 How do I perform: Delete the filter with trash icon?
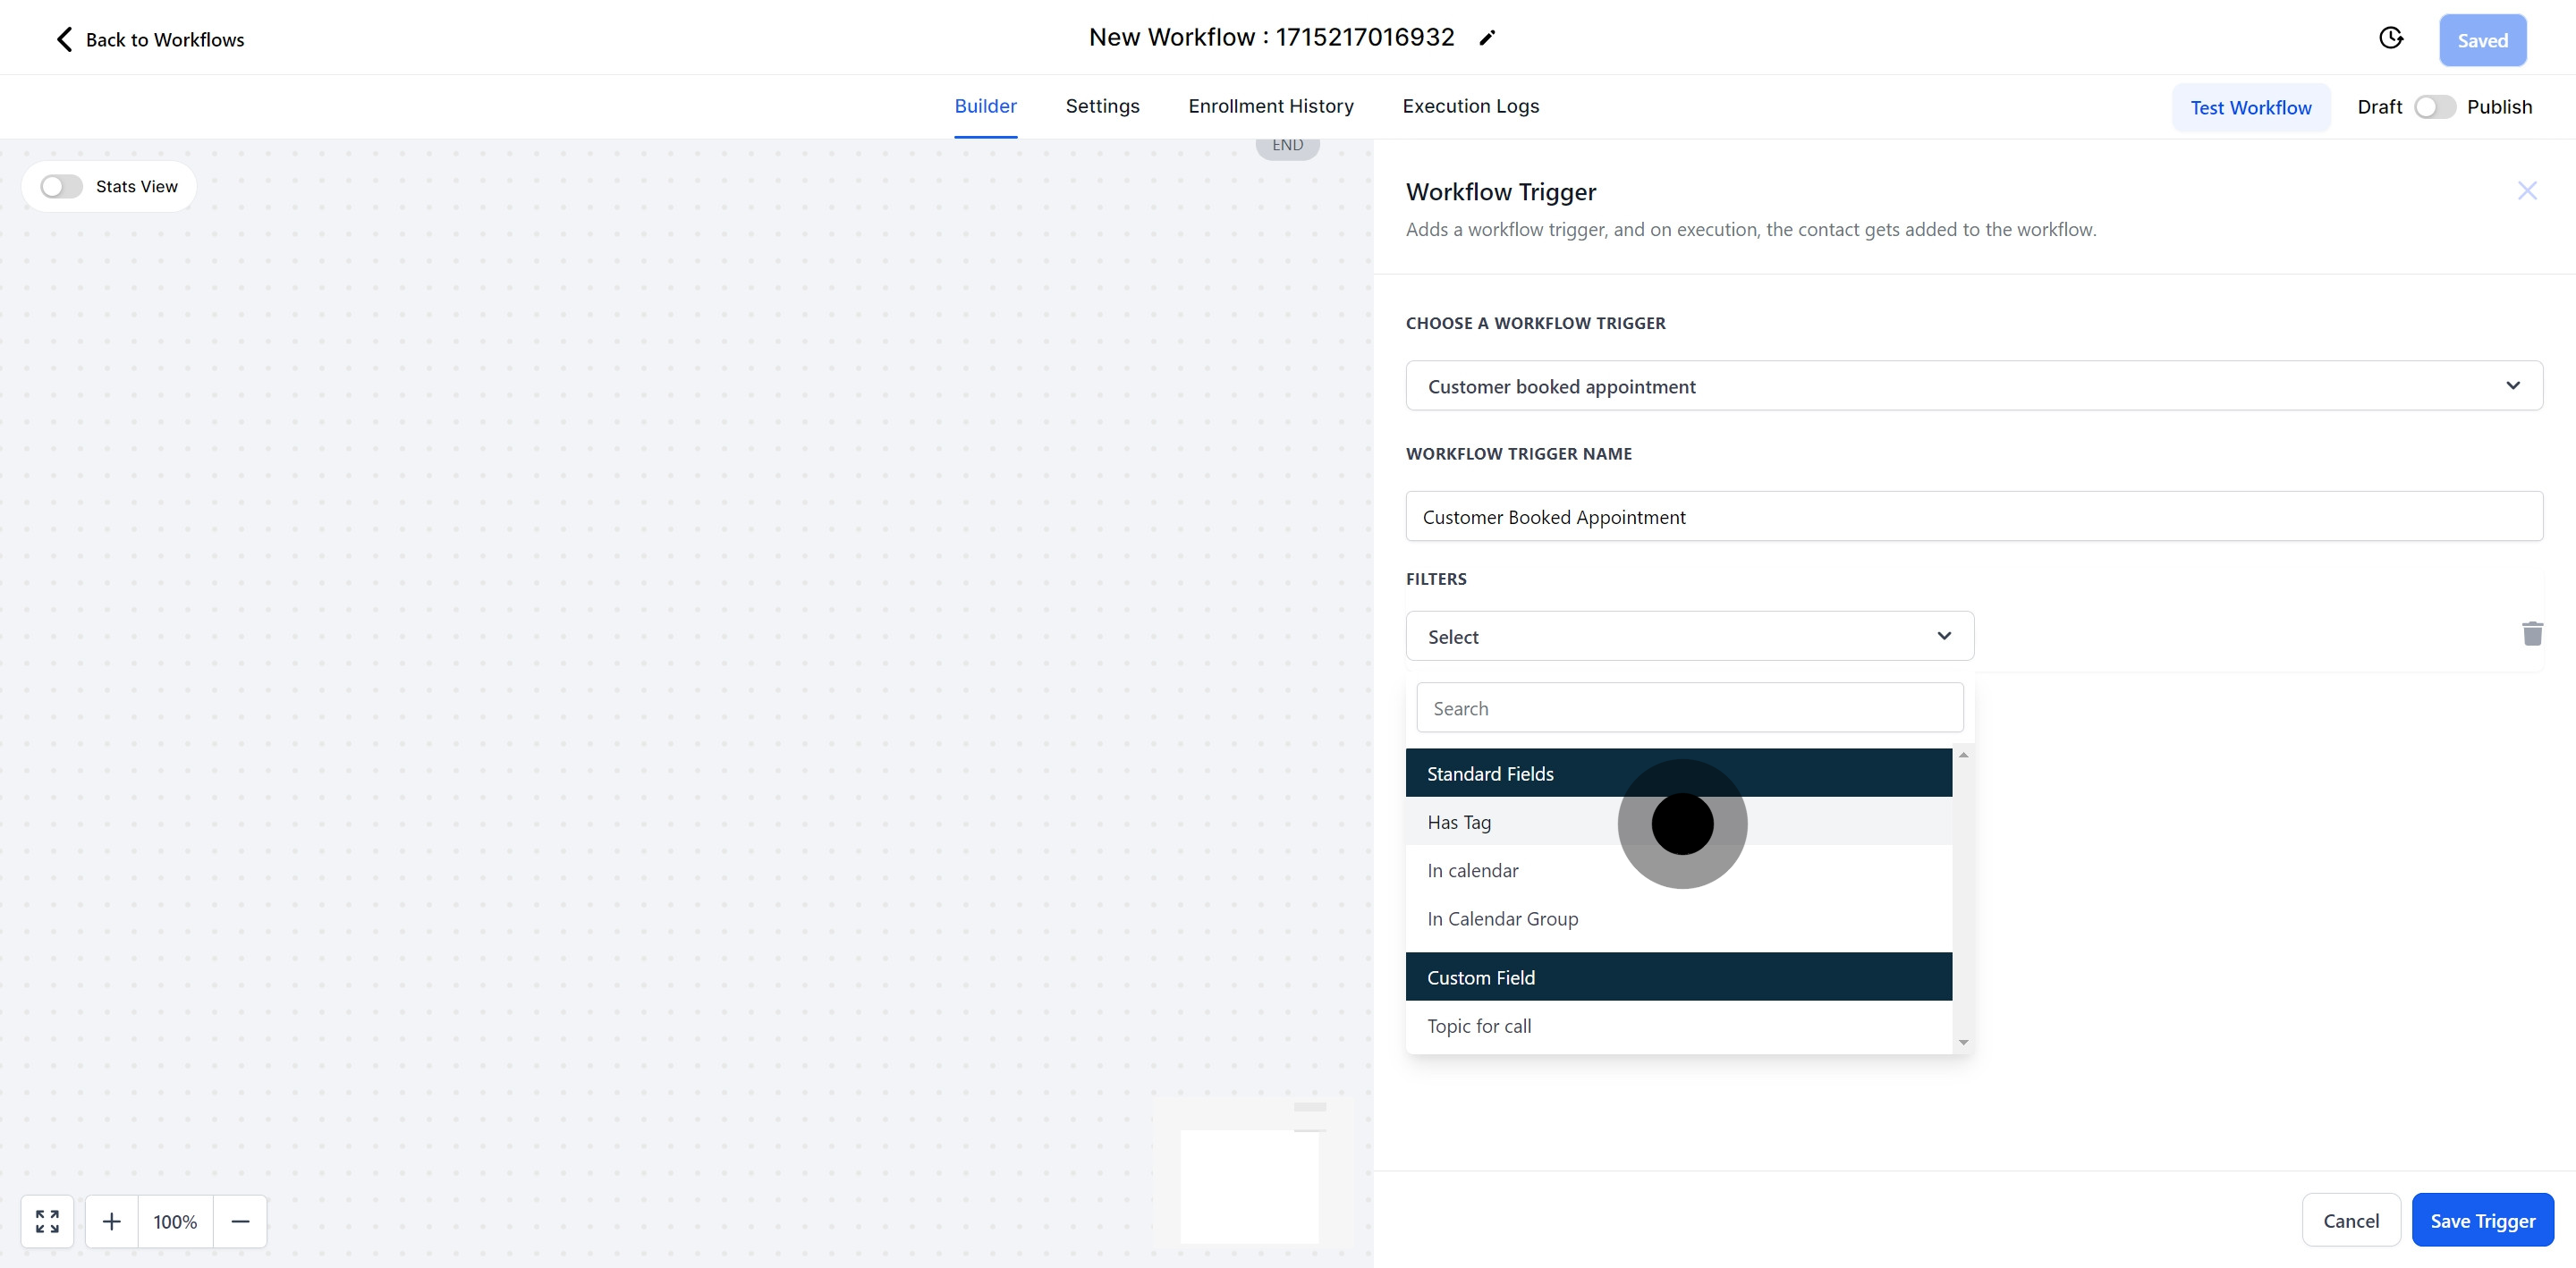2532,634
